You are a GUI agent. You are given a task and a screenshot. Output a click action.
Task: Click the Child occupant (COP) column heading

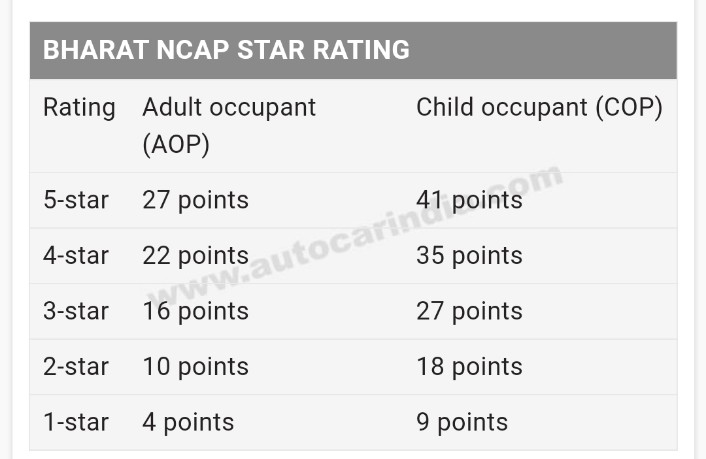coord(539,108)
